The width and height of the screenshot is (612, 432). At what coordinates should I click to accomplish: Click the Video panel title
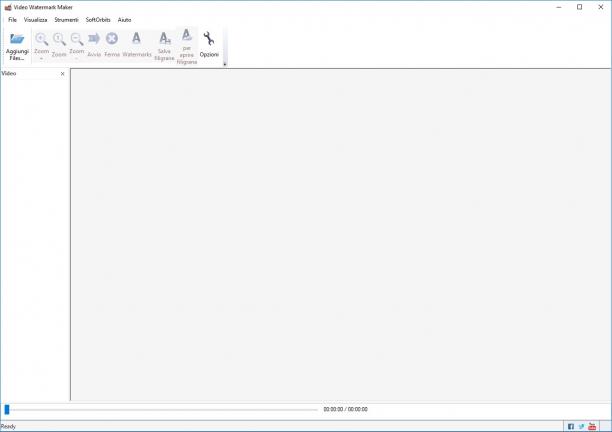[9, 73]
